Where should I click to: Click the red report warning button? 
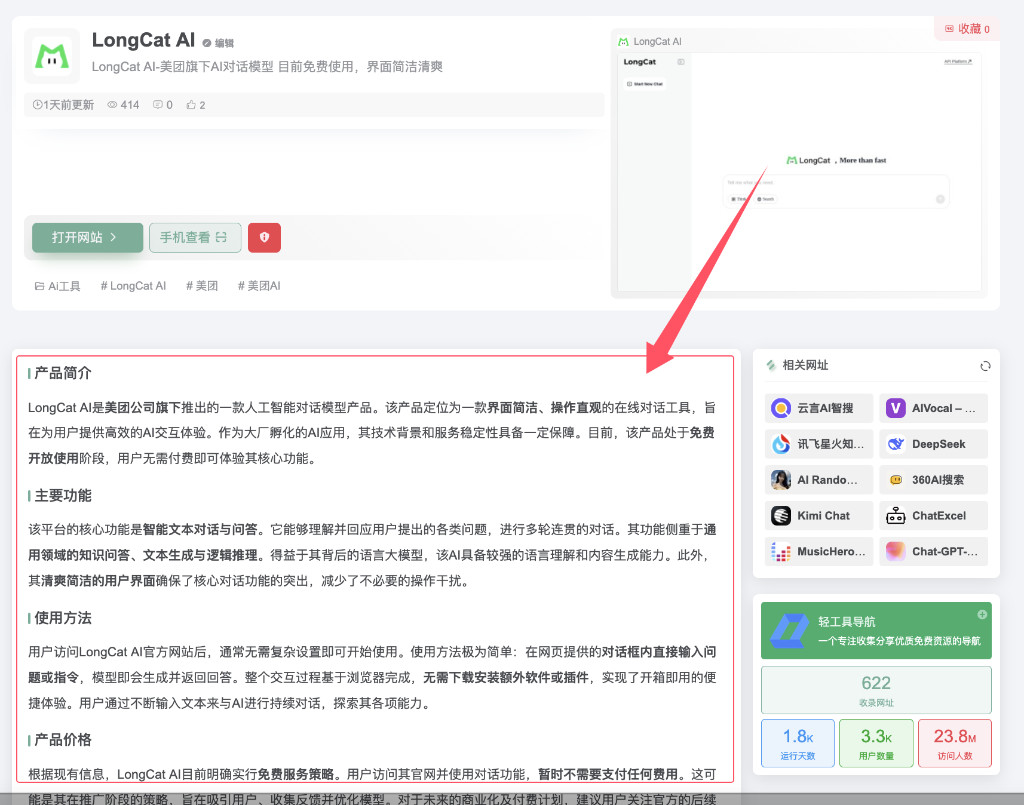tap(263, 237)
